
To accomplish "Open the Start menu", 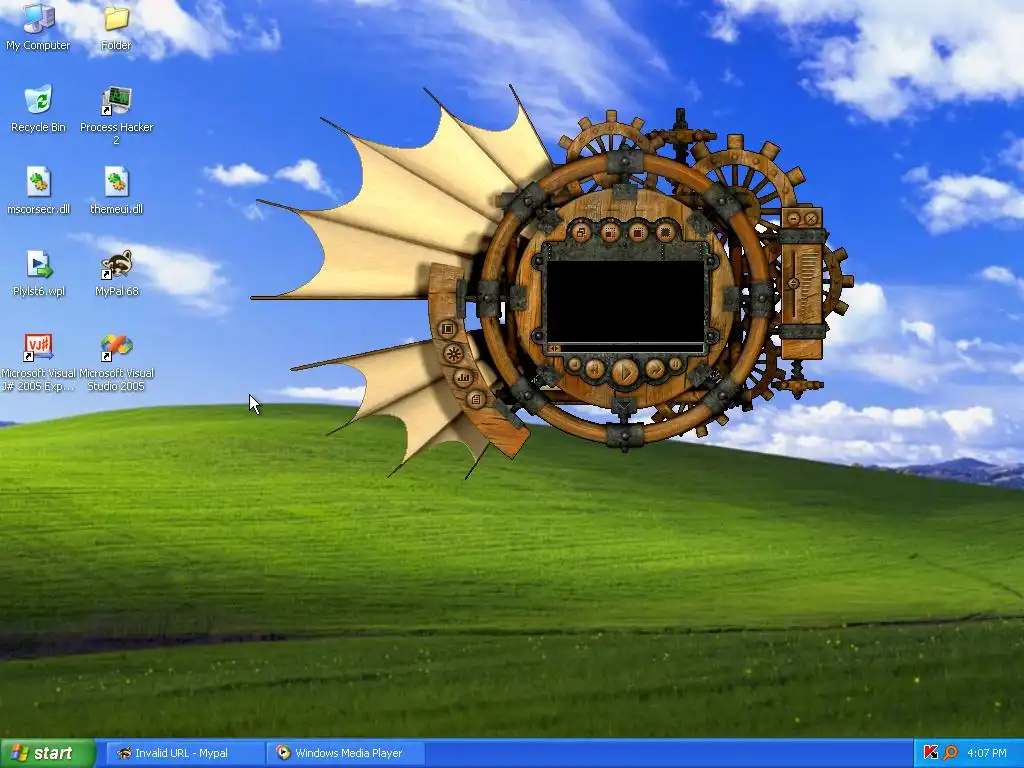I will 48,753.
